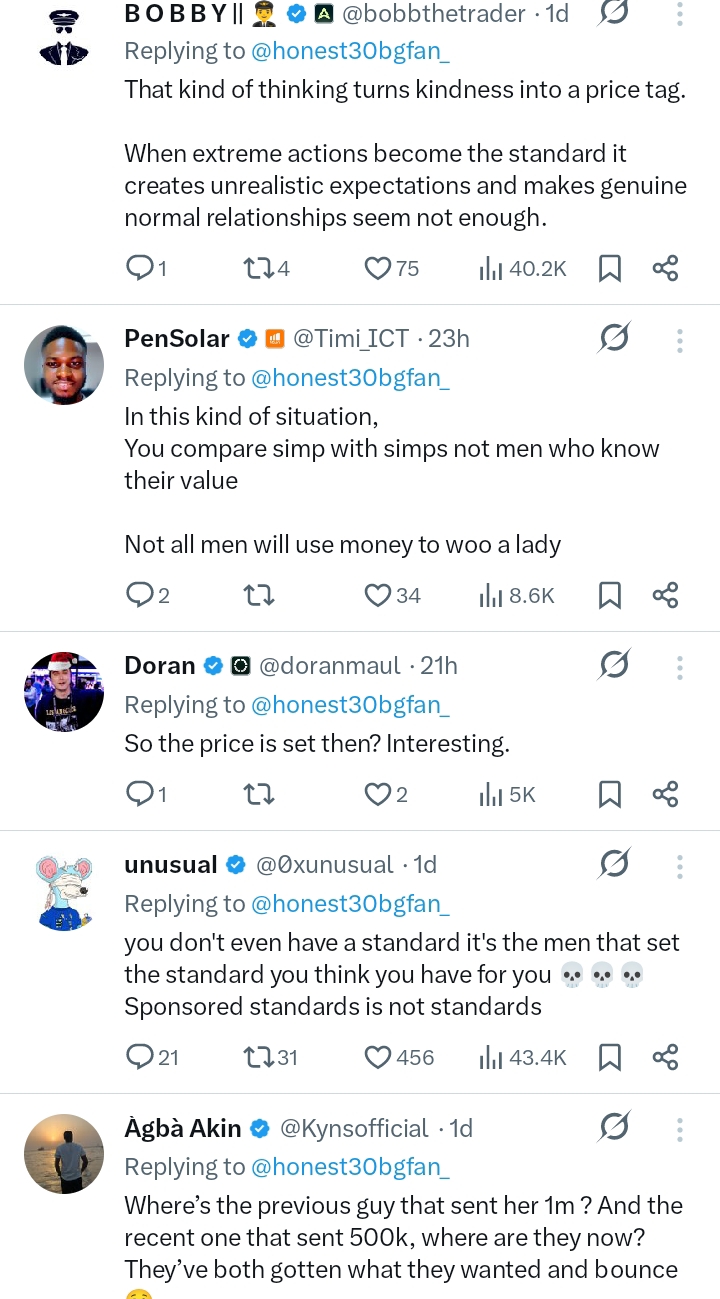Open Doran's profile by name
Screen dimensions: 720x1299
(x=159, y=666)
